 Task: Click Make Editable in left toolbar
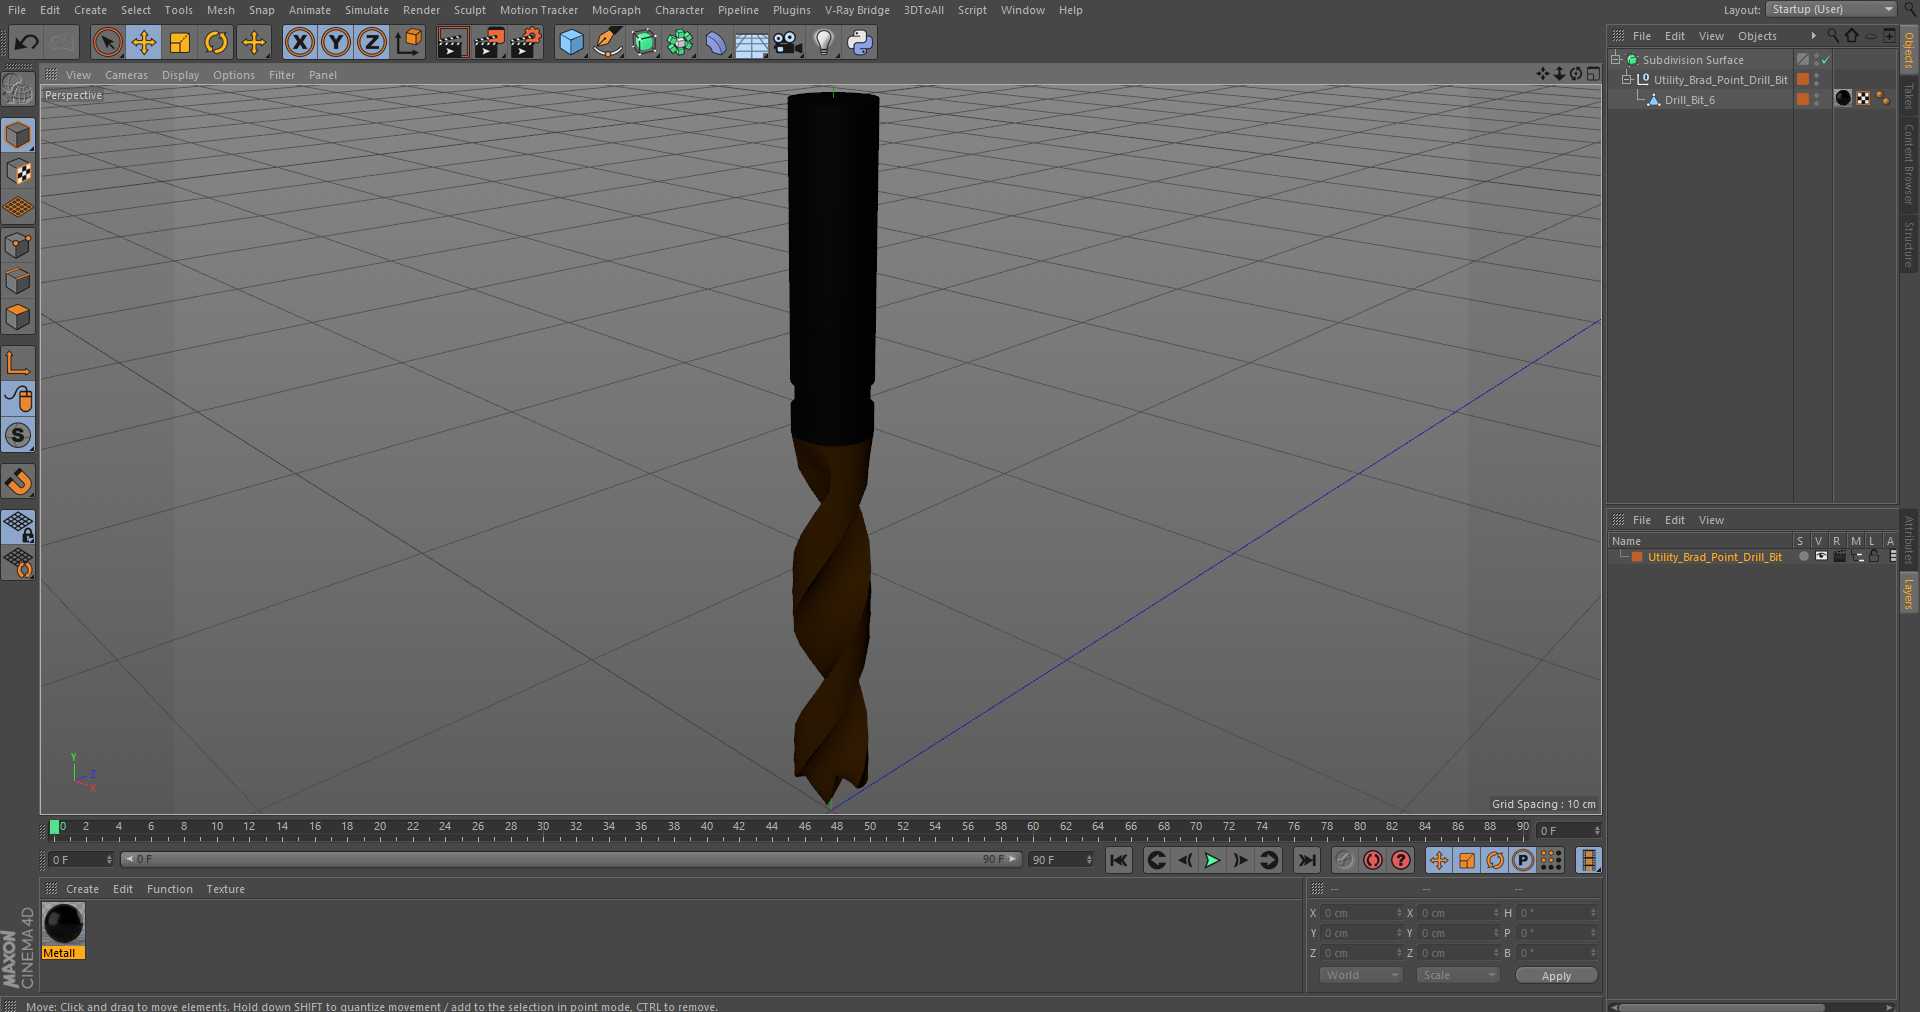coord(18,90)
